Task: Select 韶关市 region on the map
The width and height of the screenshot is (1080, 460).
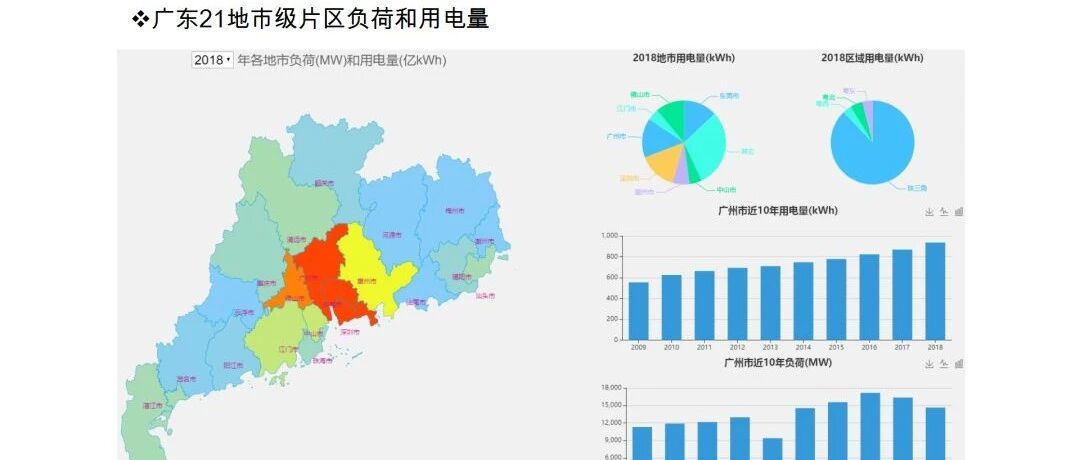Action: [329, 155]
